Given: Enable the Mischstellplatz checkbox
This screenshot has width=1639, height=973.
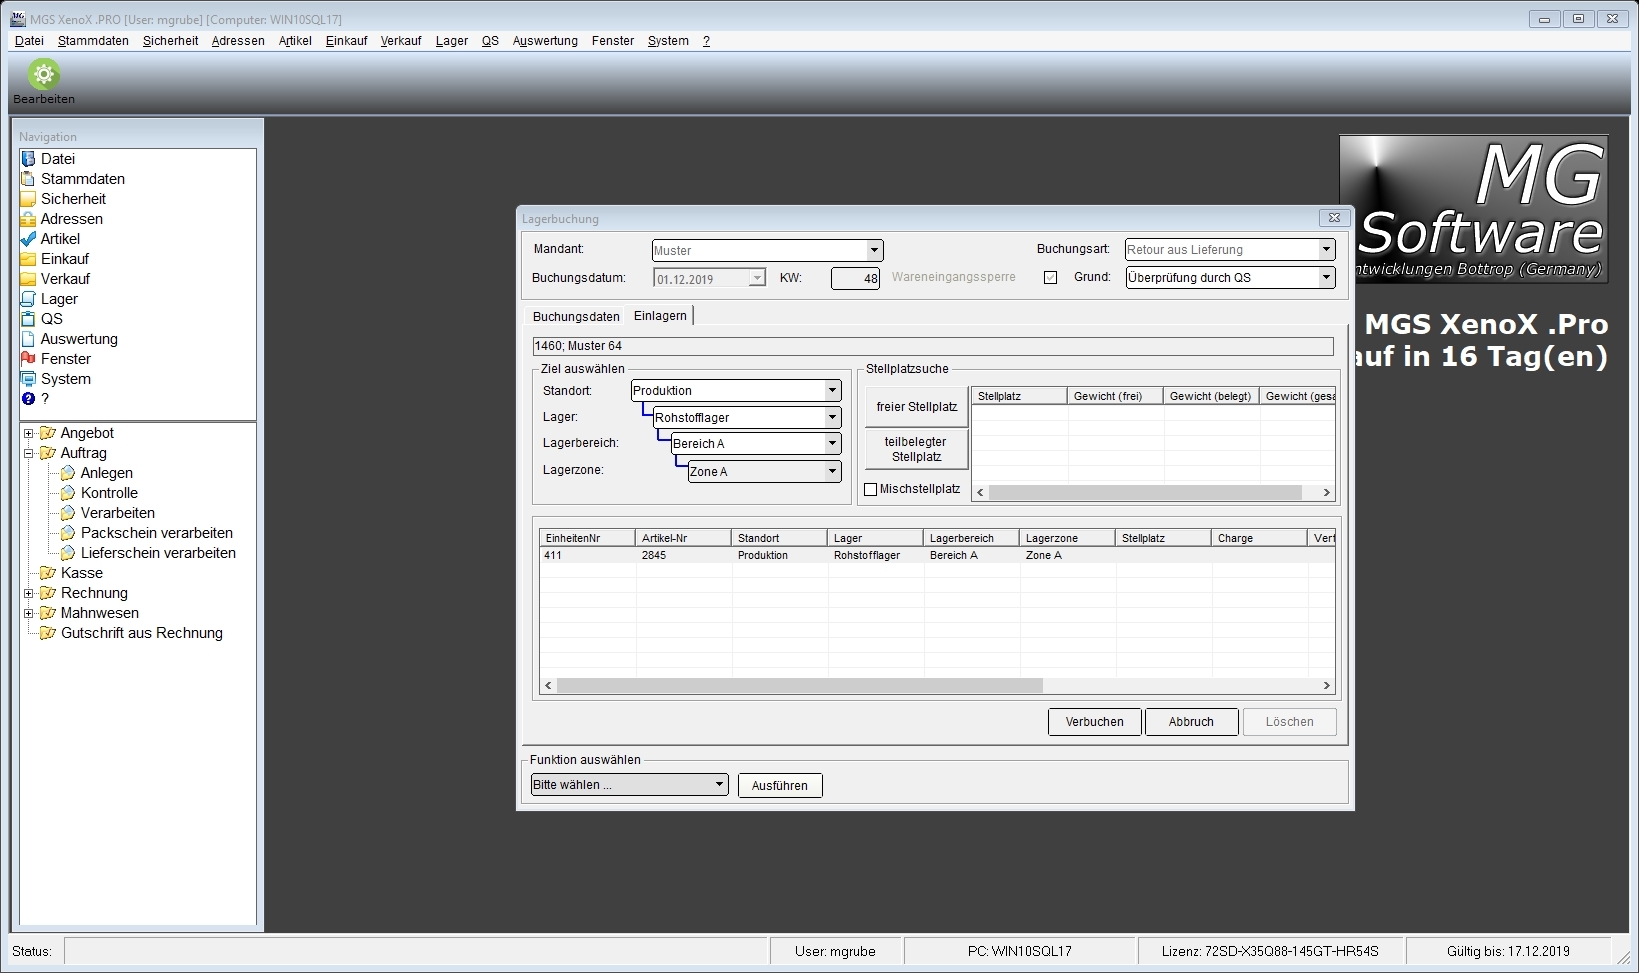Looking at the screenshot, I should coord(870,490).
